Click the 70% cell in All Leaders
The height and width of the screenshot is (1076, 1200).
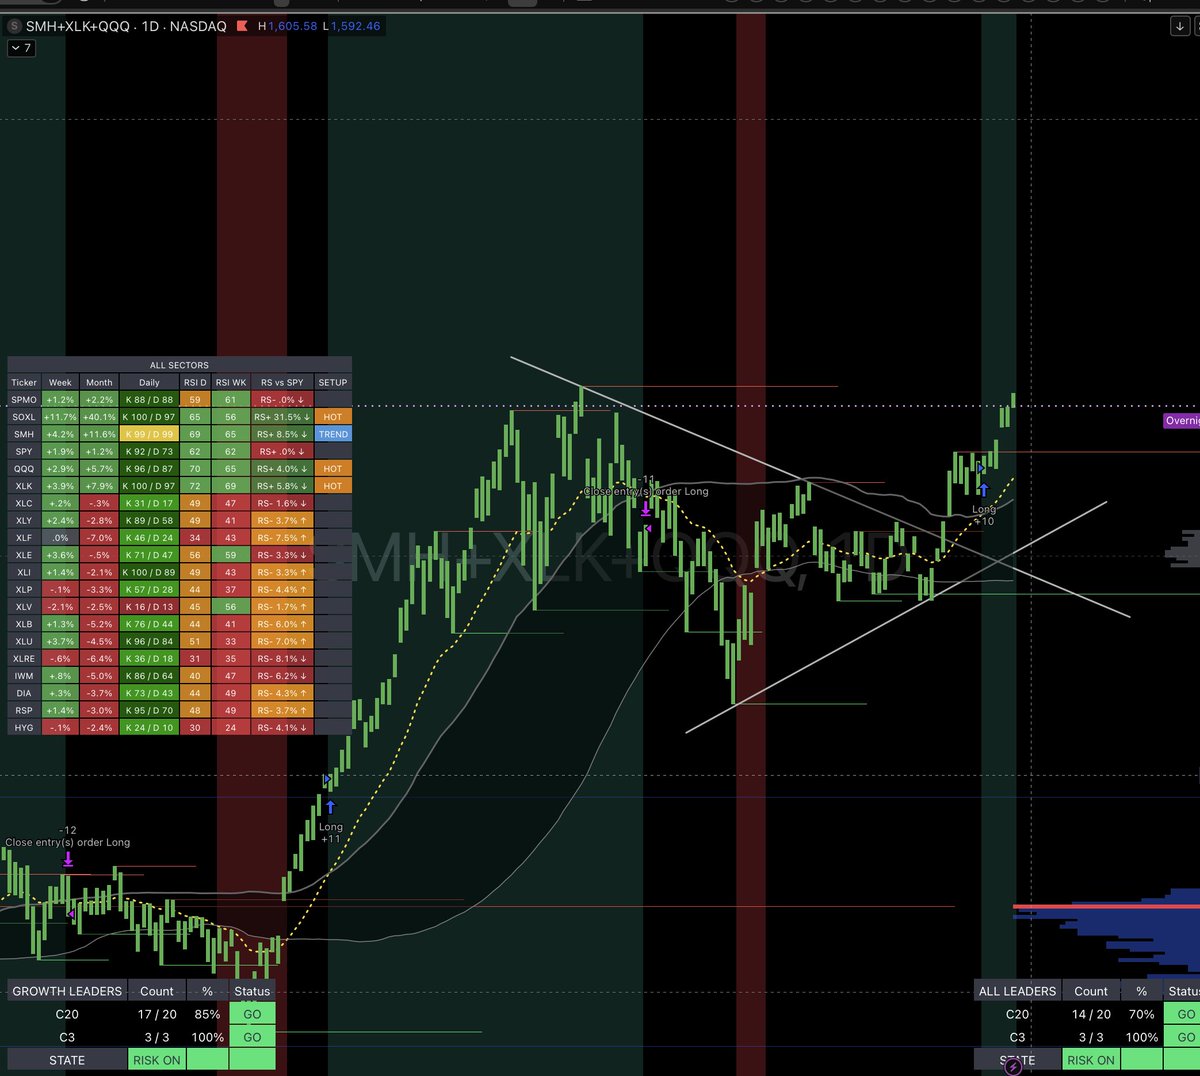coord(1141,1014)
